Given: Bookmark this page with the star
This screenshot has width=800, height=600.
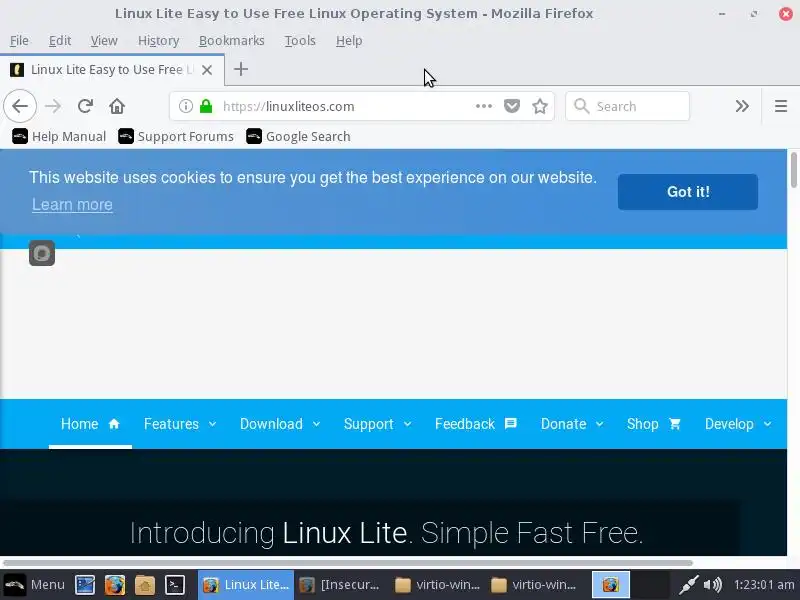Looking at the screenshot, I should pyautogui.click(x=540, y=106).
